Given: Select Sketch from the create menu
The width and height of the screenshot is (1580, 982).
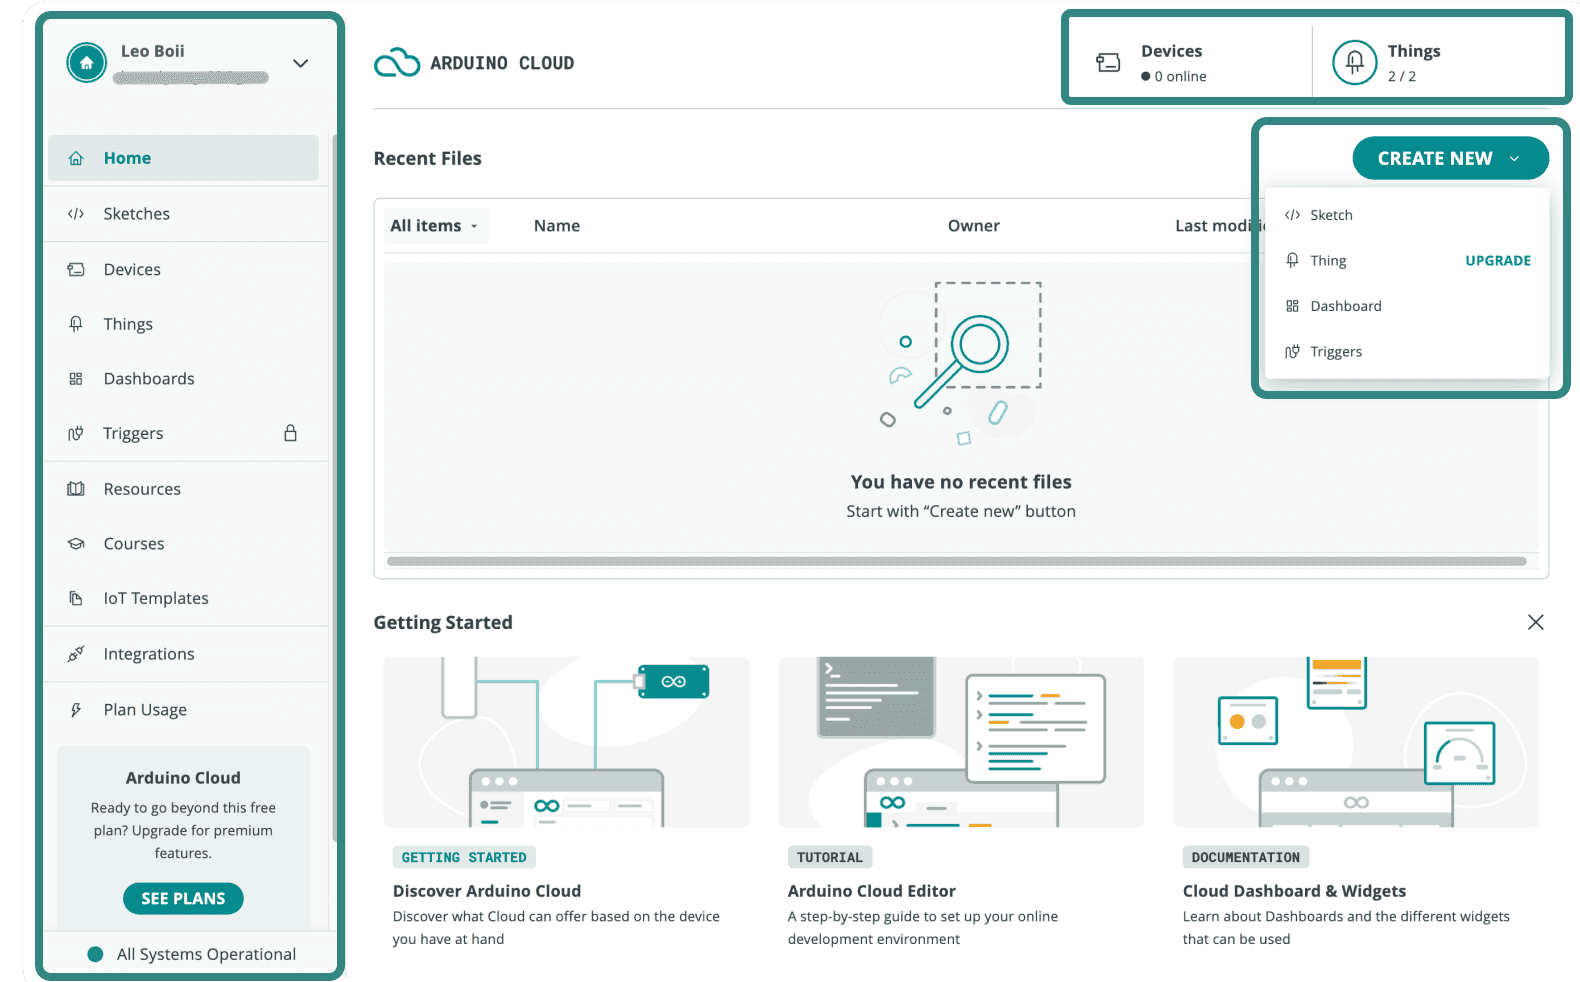Looking at the screenshot, I should [1331, 215].
